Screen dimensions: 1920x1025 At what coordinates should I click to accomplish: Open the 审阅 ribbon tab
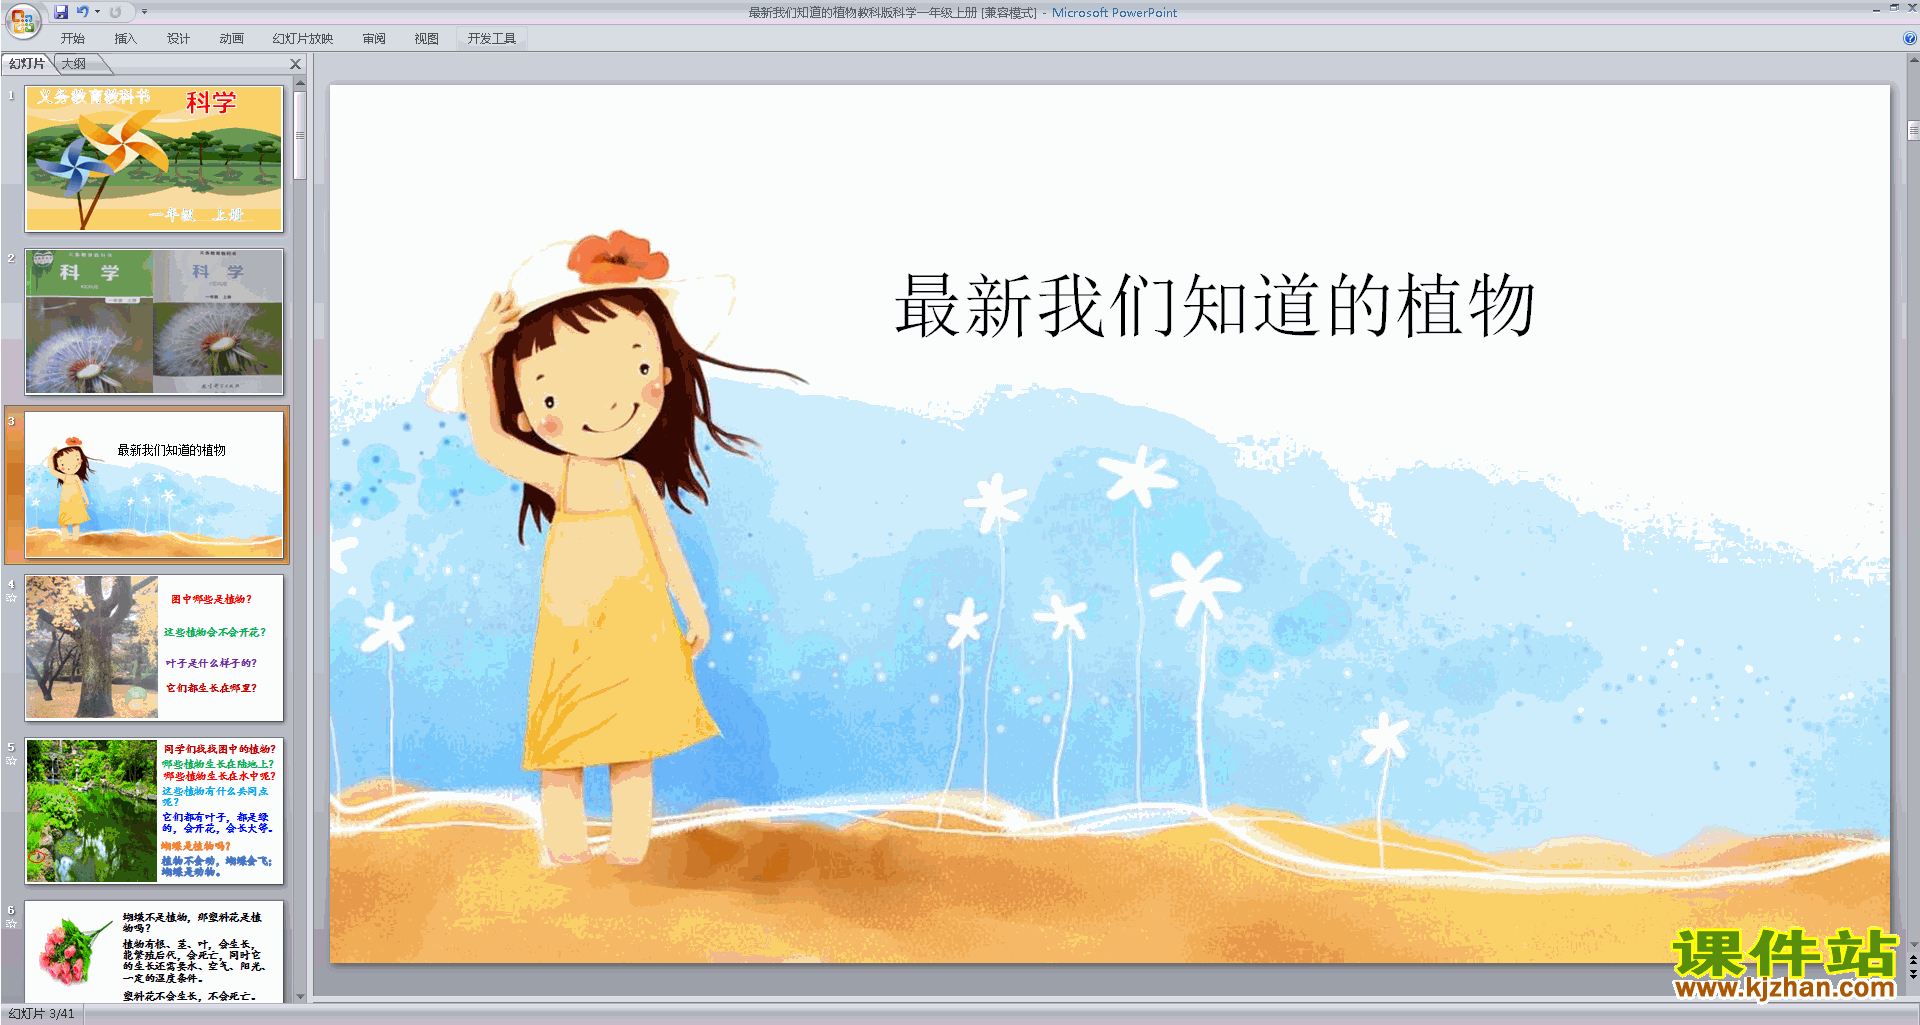[x=374, y=38]
